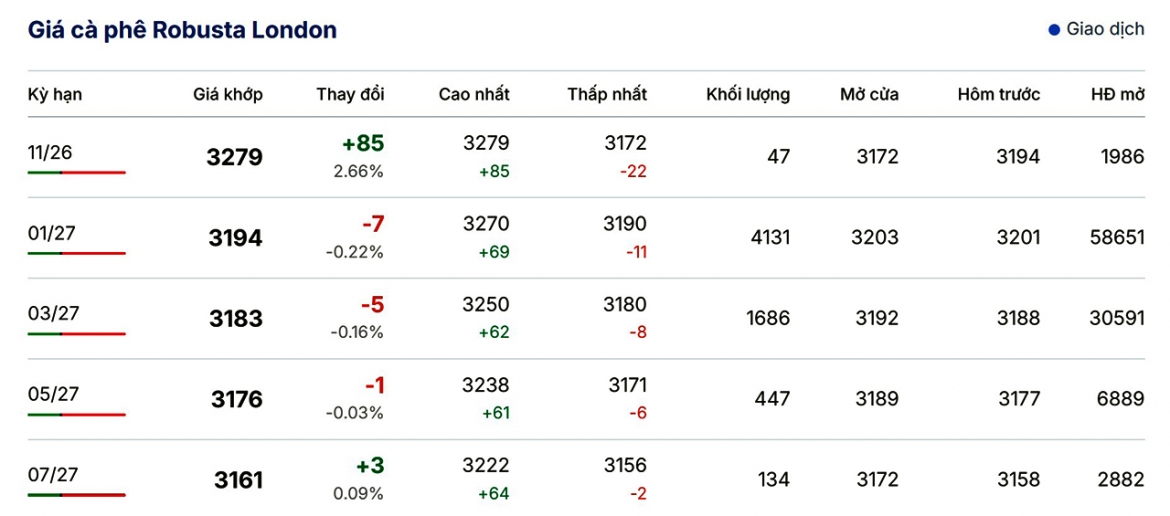1170x516 pixels.
Task: Click the 58651 open interest value
Action: click(1117, 238)
